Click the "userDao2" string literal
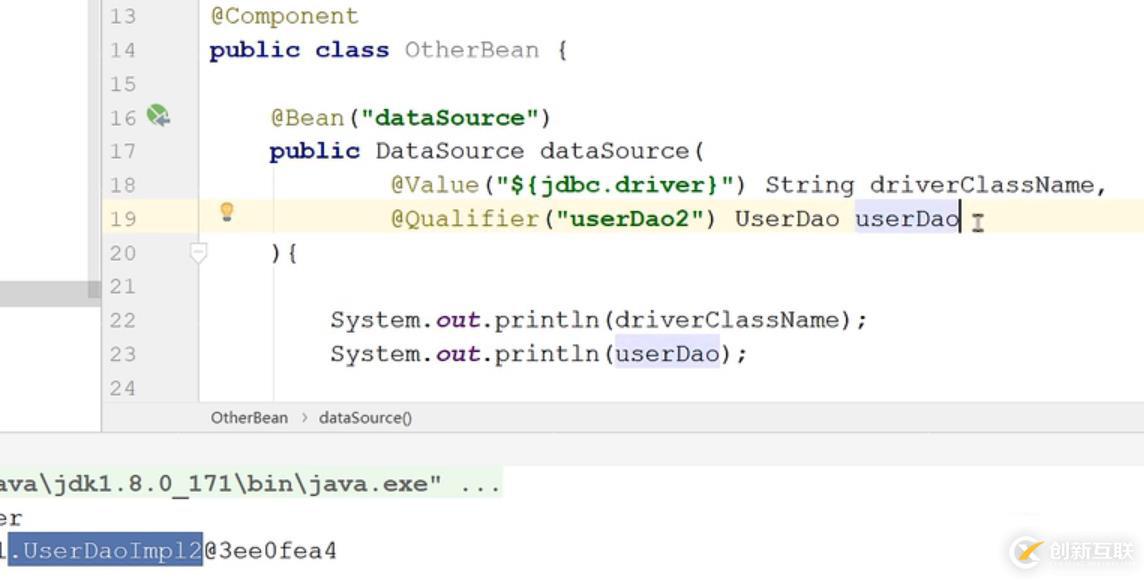The image size is (1144, 581). click(630, 218)
